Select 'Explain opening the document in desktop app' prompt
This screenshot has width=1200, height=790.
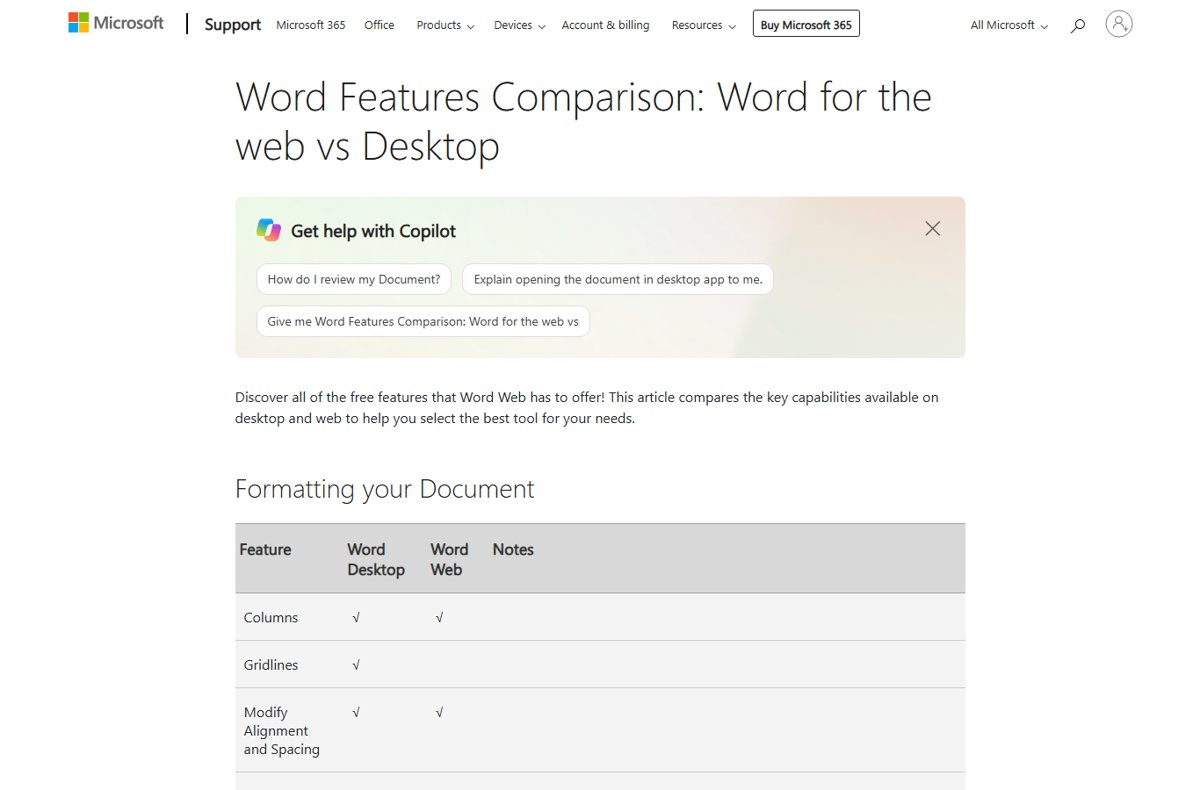pos(618,279)
